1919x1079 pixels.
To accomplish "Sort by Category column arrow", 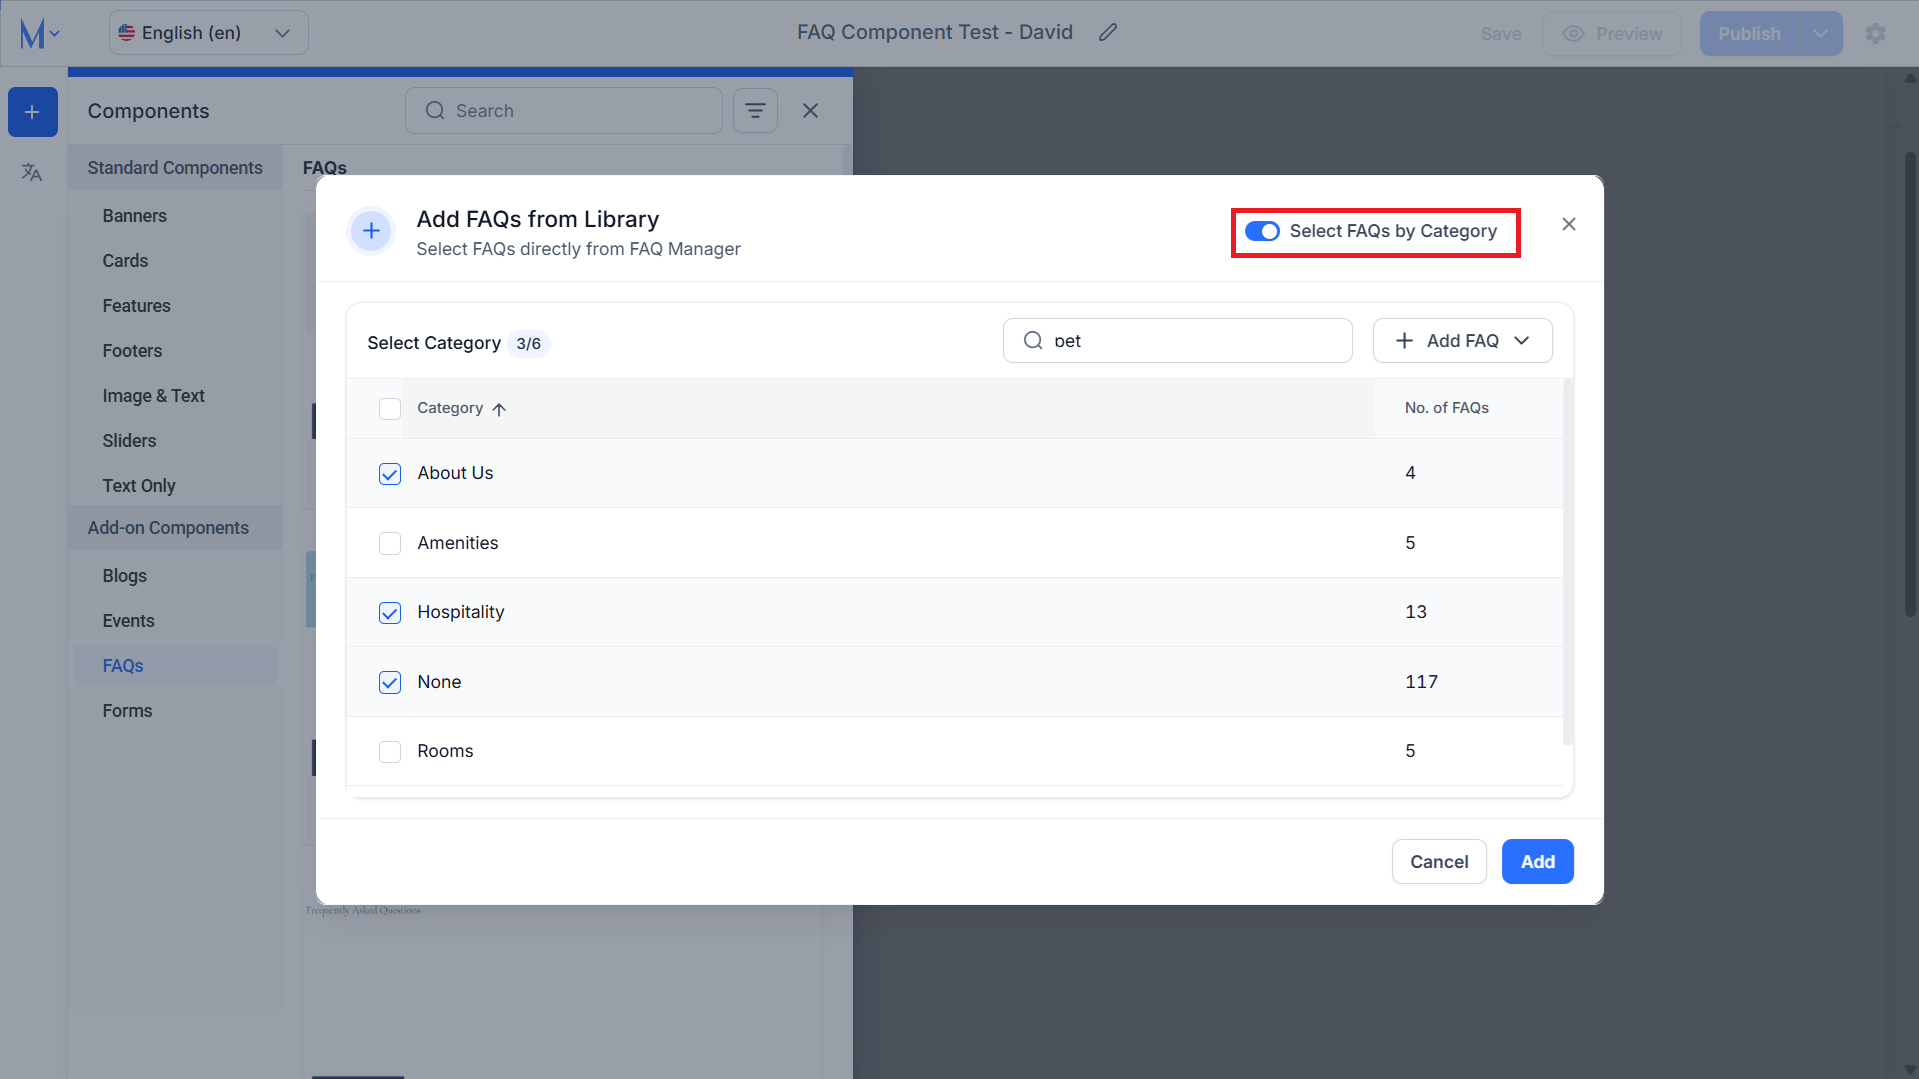I will click(x=499, y=409).
